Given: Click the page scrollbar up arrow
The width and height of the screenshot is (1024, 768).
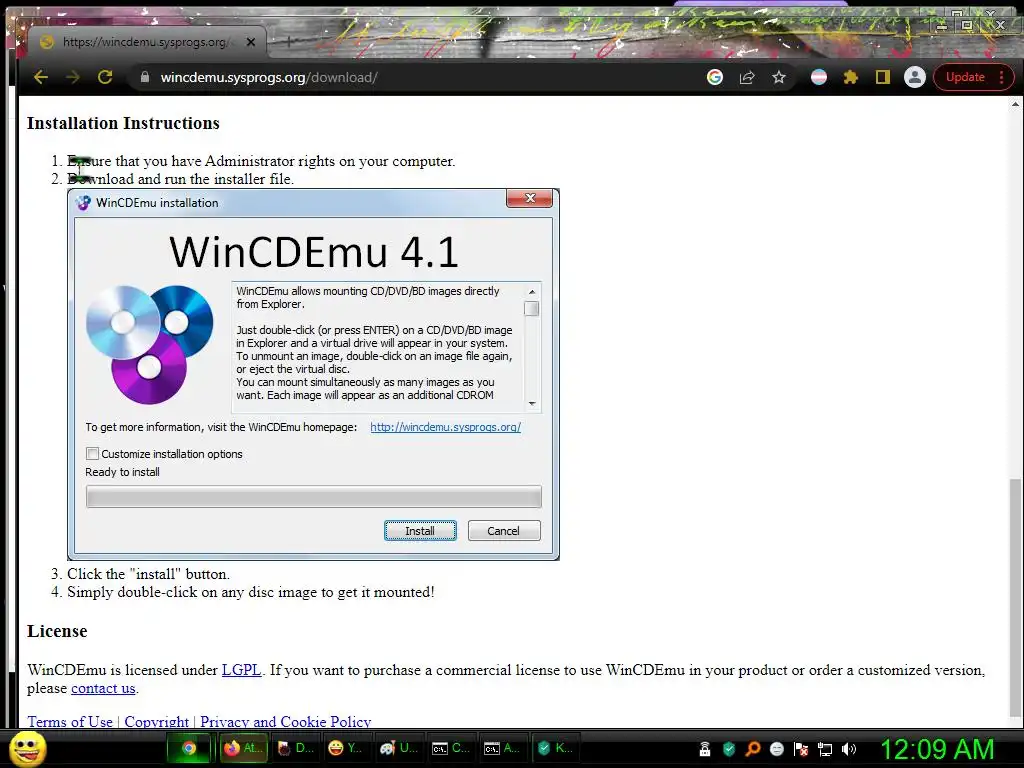Looking at the screenshot, I should tap(1016, 104).
